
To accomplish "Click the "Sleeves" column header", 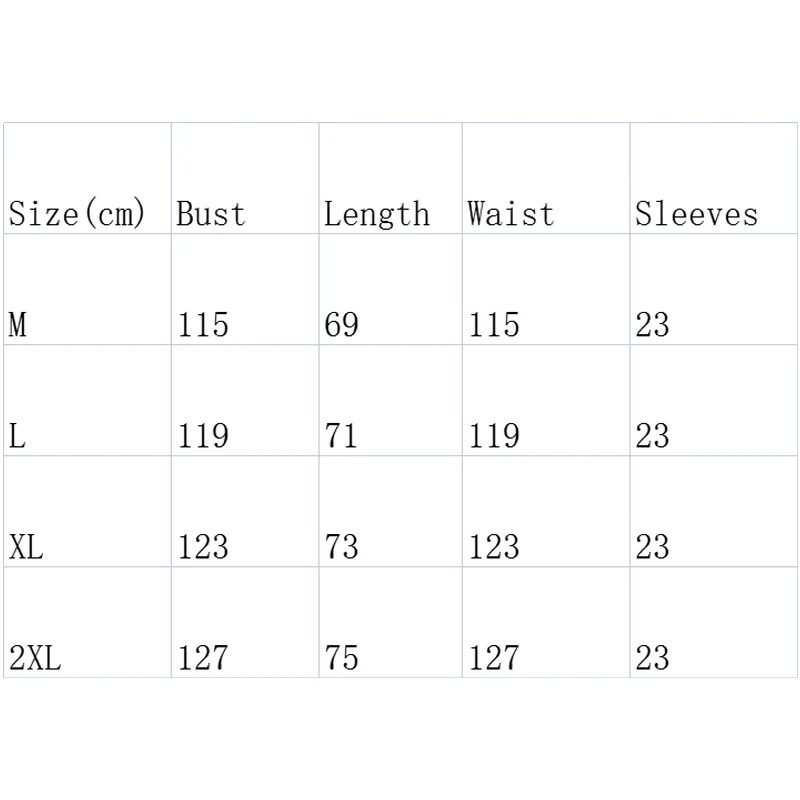I will click(x=696, y=214).
